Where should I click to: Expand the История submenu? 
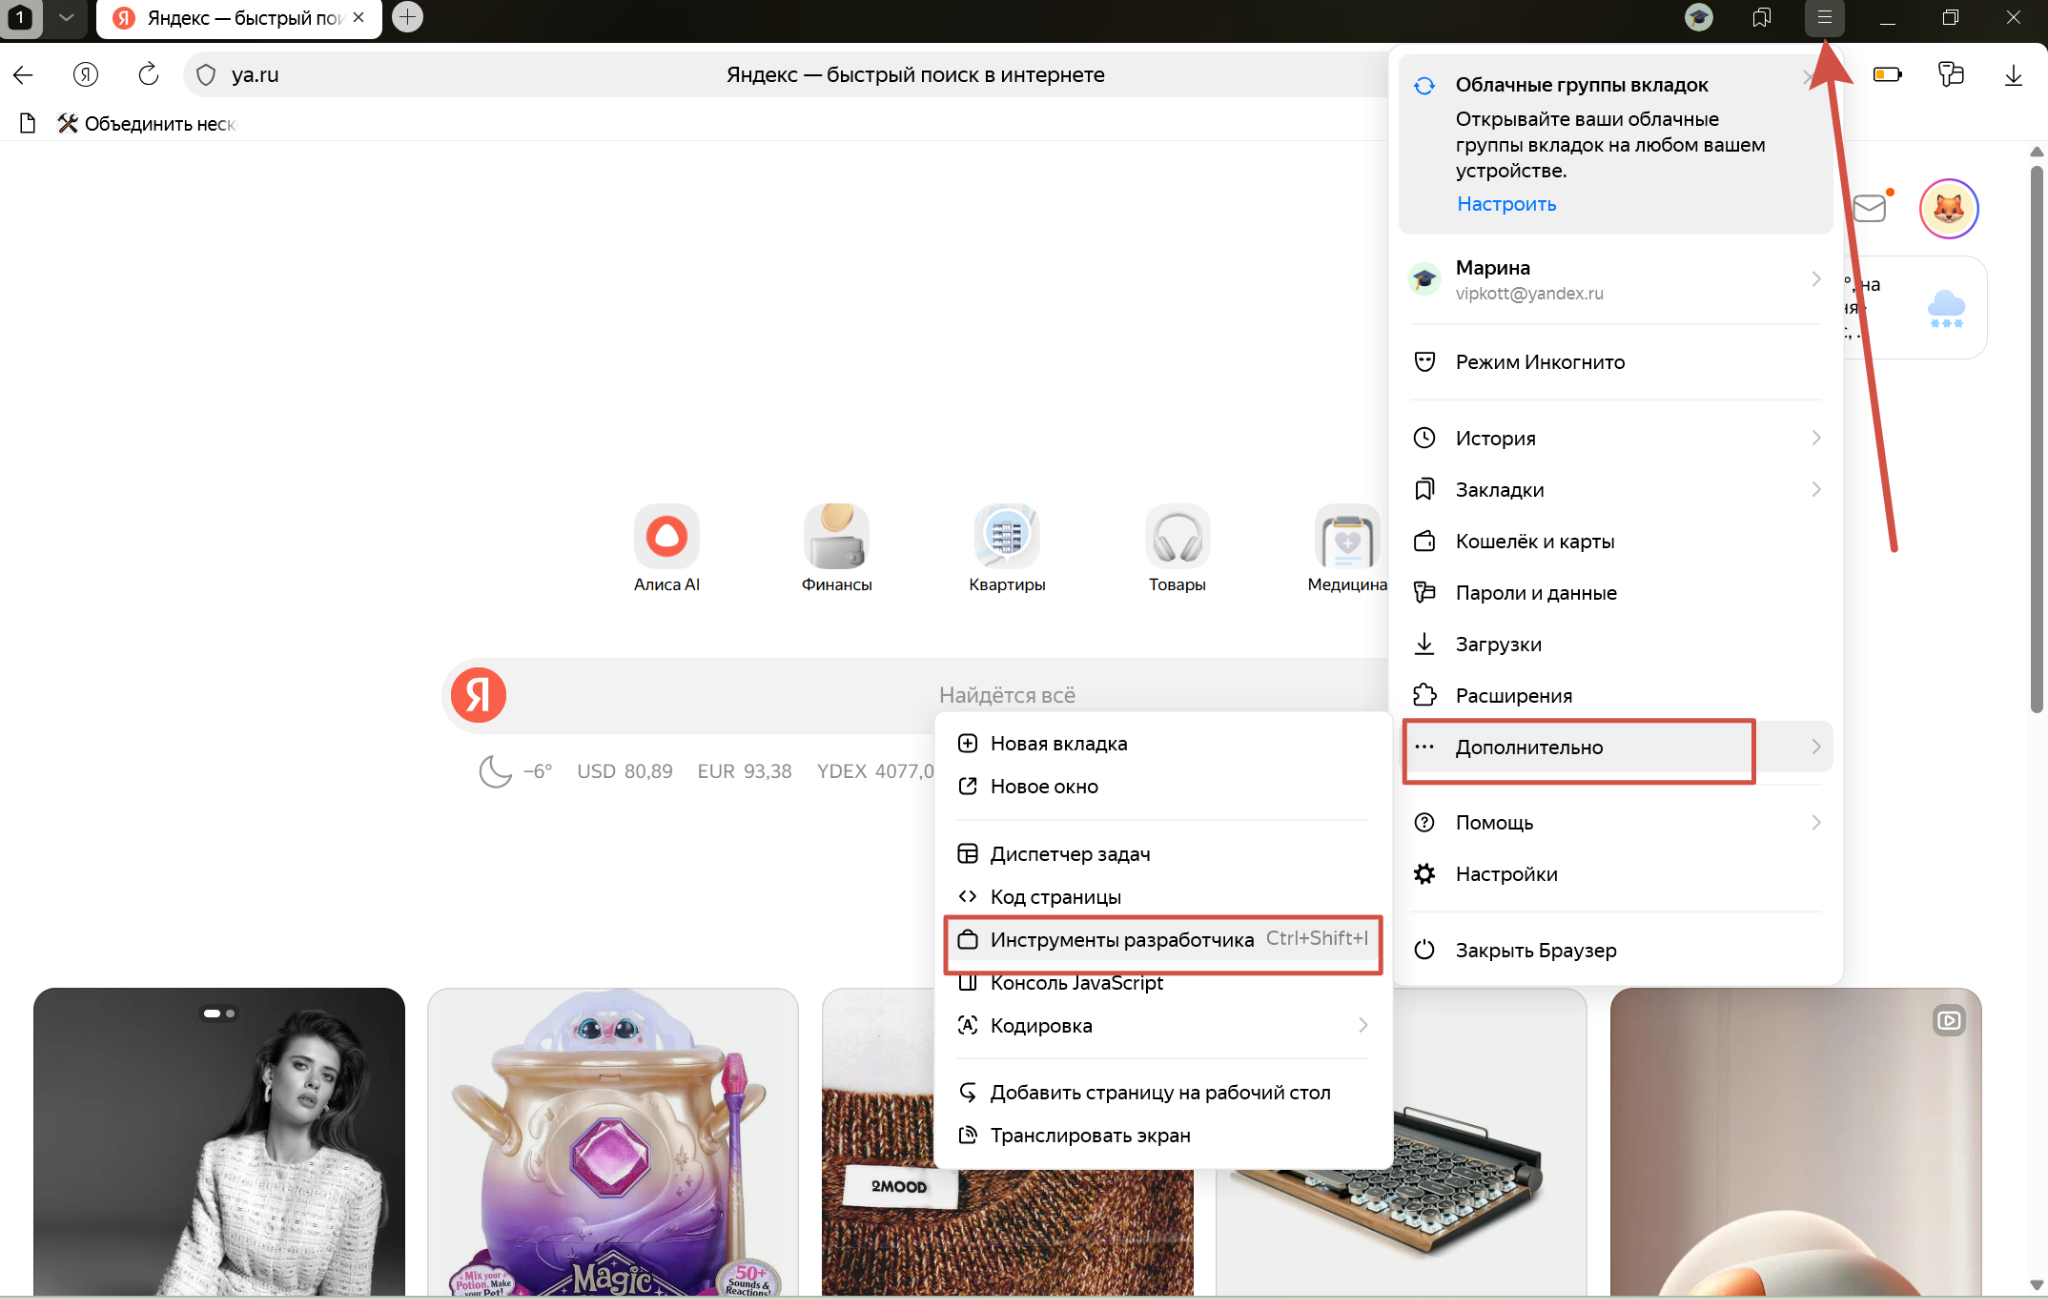click(1815, 438)
